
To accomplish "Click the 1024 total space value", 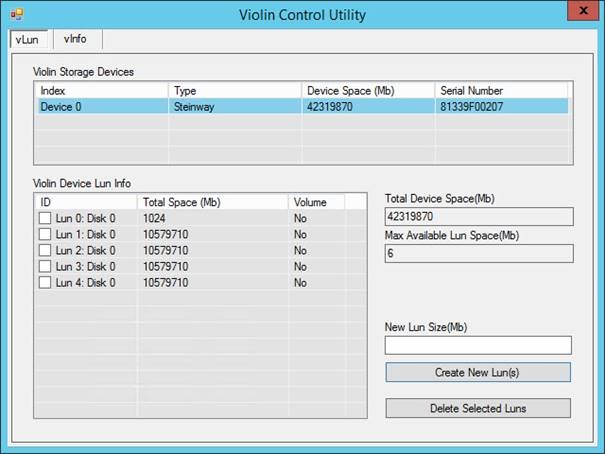I will (x=154, y=218).
